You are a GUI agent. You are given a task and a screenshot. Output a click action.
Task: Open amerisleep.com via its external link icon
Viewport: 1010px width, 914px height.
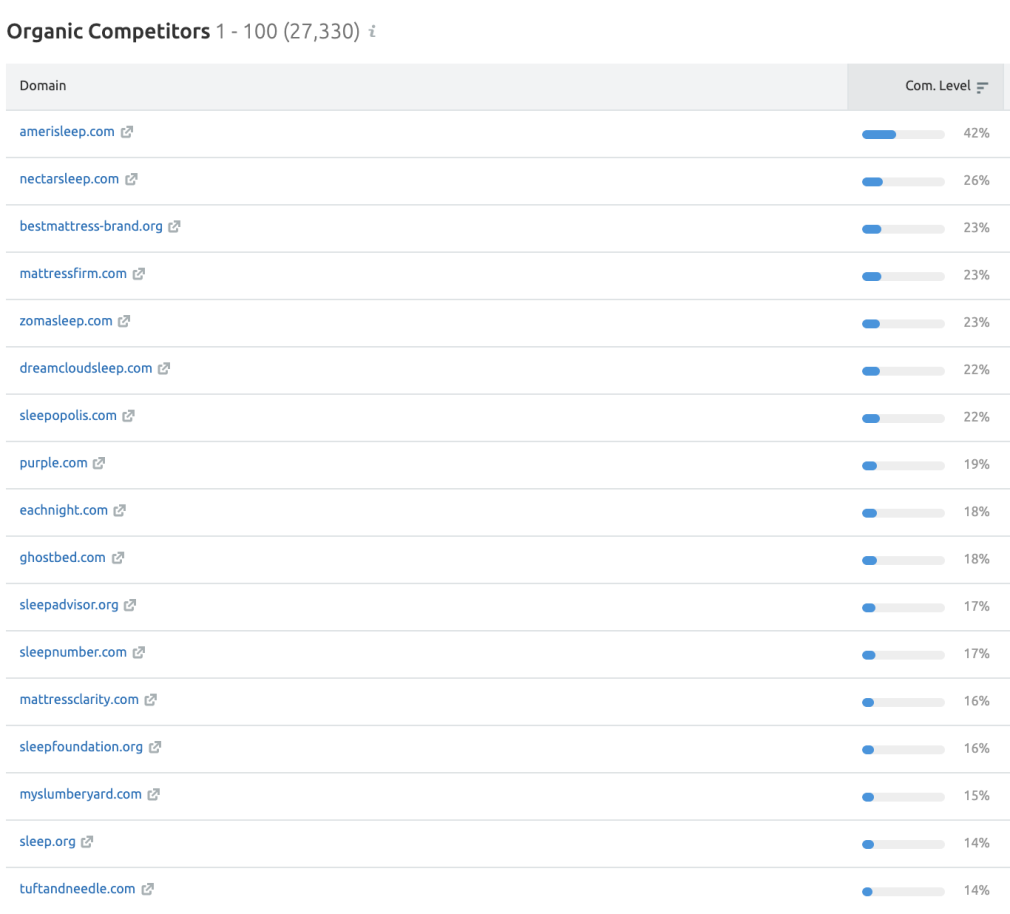click(127, 131)
